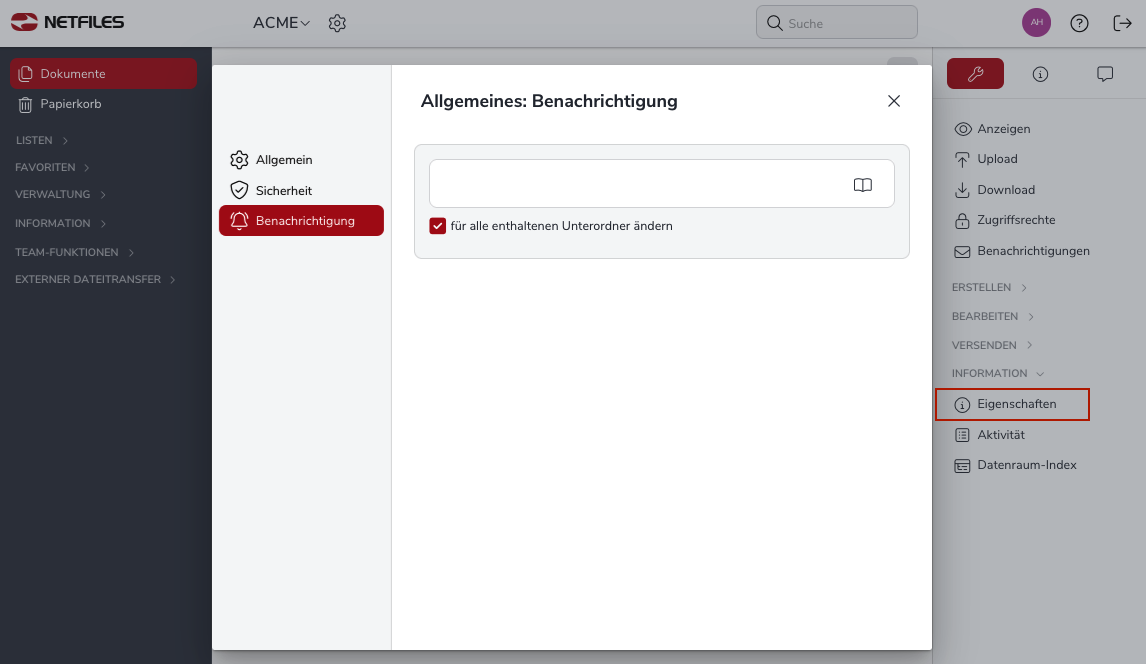The image size is (1146, 664).
Task: Expand the VERWALTUNG section
Action: coord(60,194)
